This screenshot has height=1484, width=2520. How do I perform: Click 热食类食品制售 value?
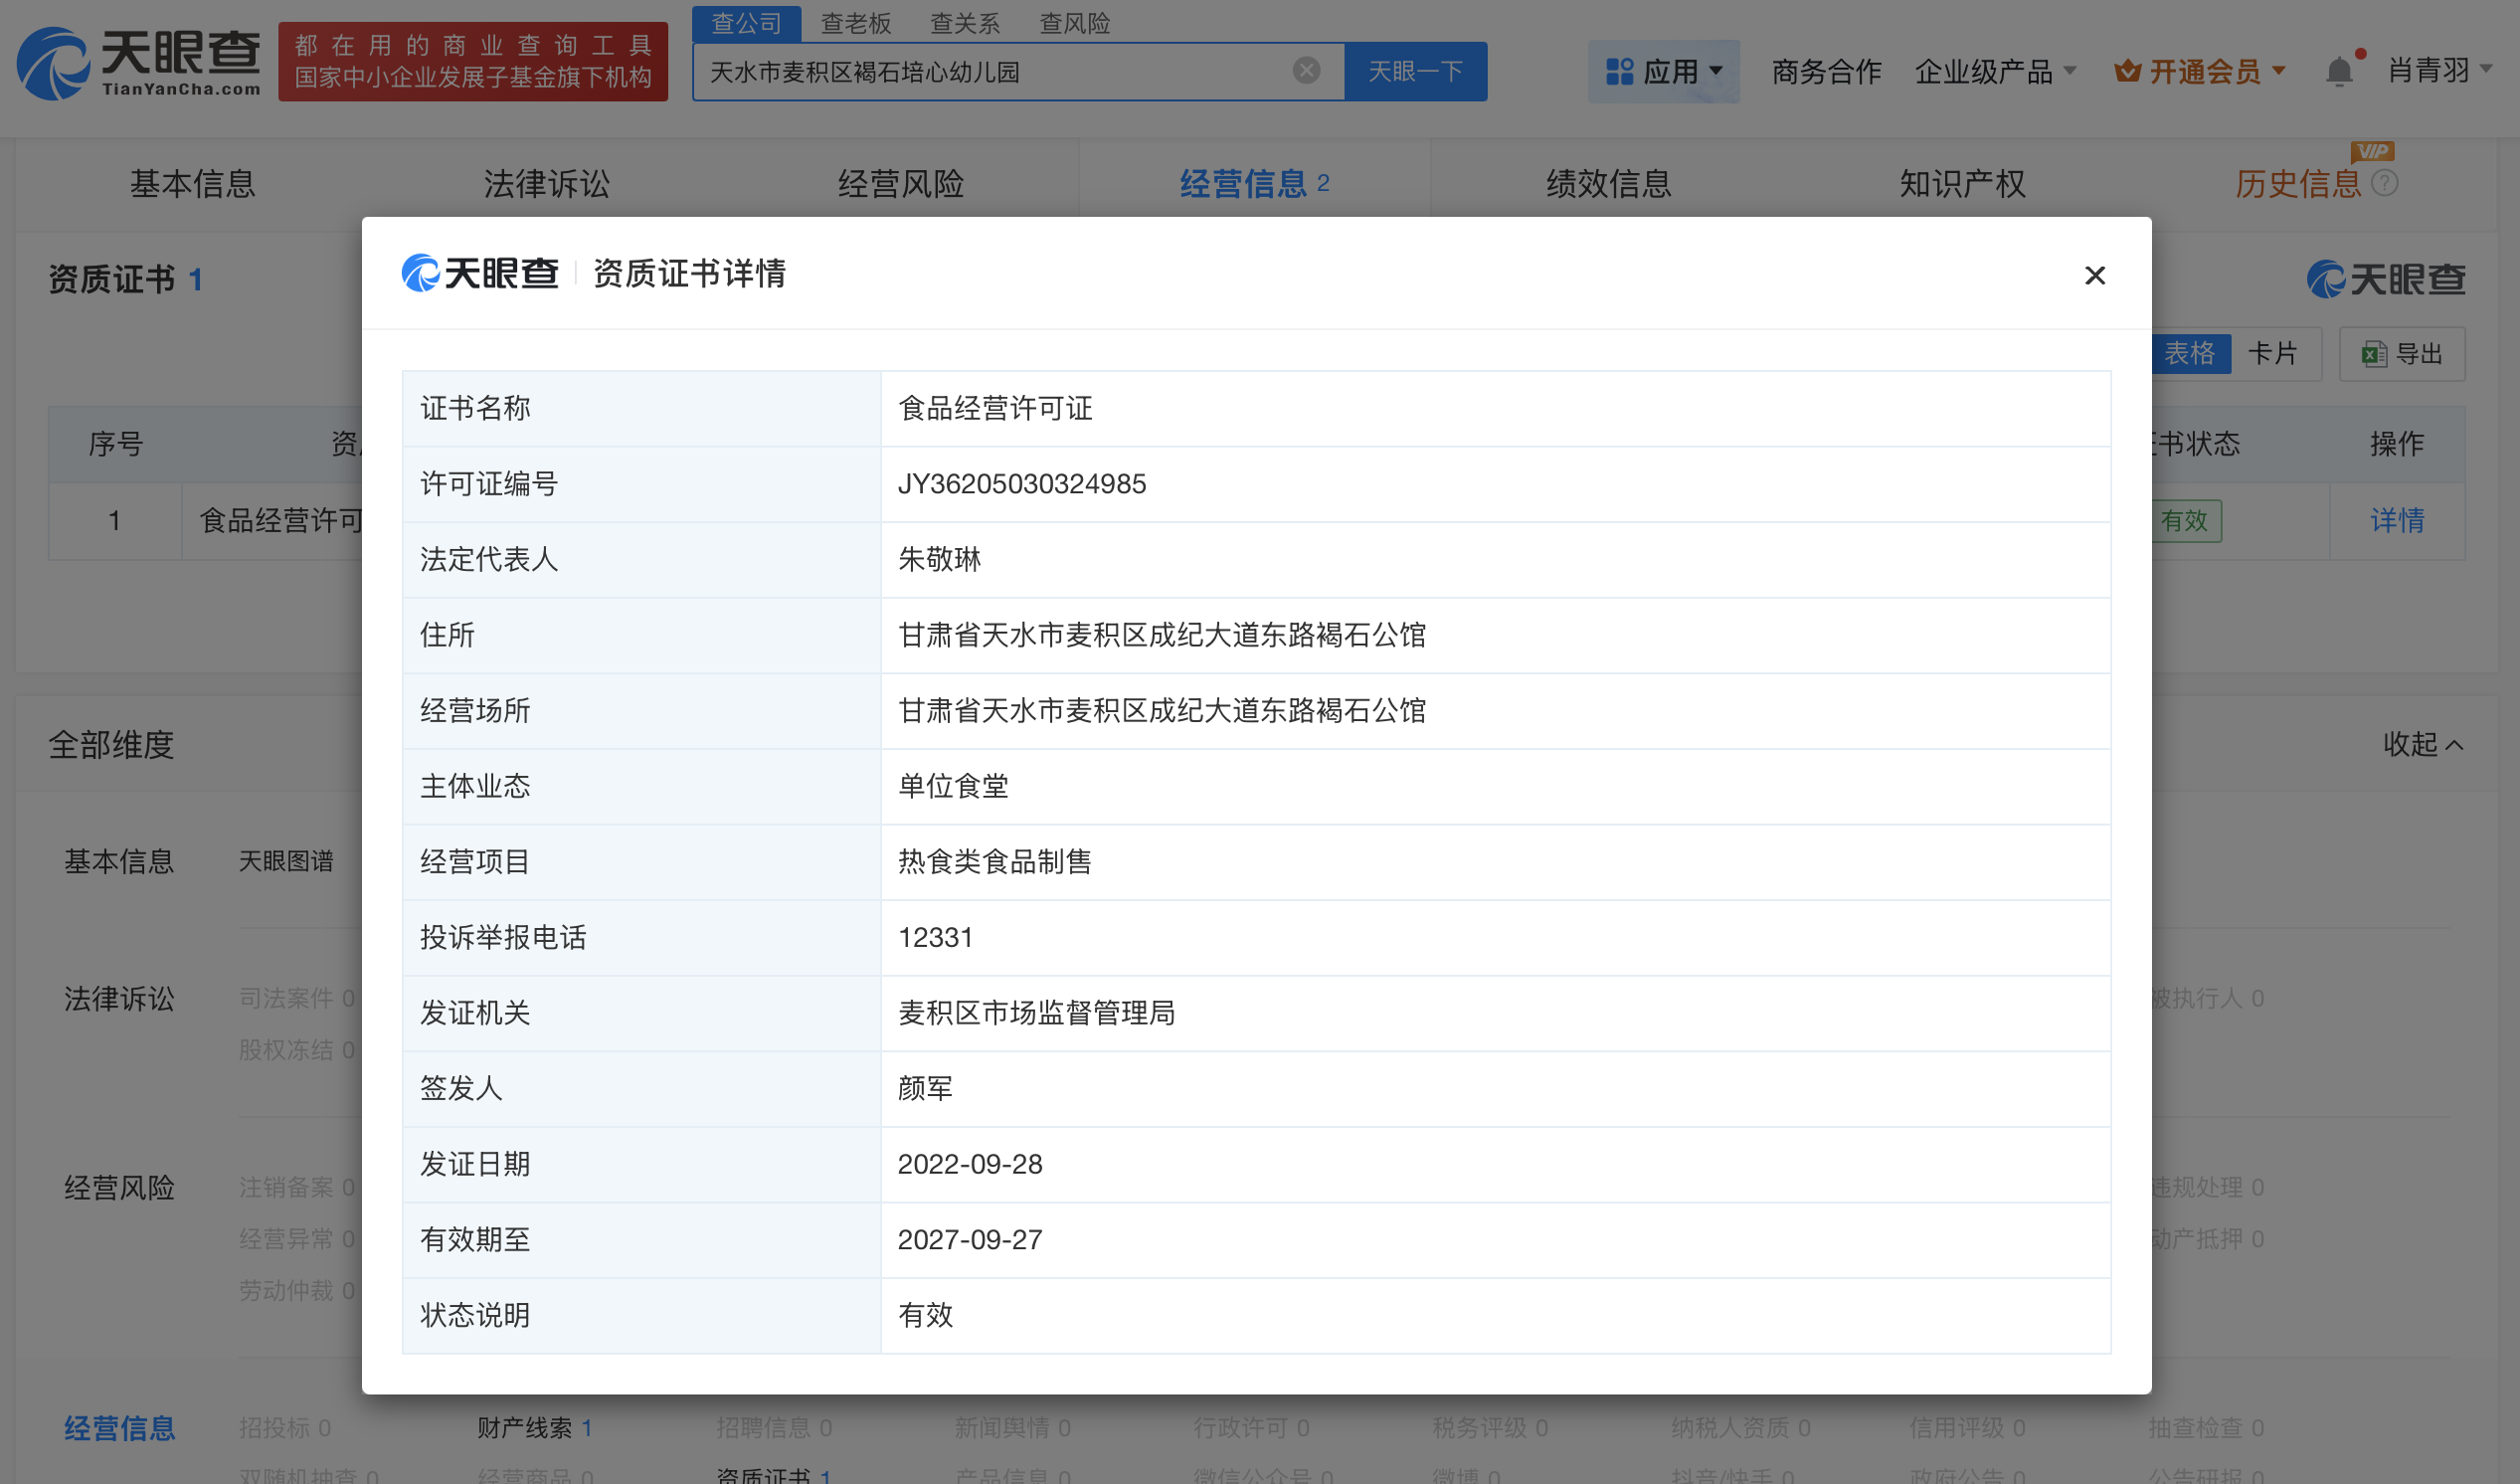coord(994,862)
